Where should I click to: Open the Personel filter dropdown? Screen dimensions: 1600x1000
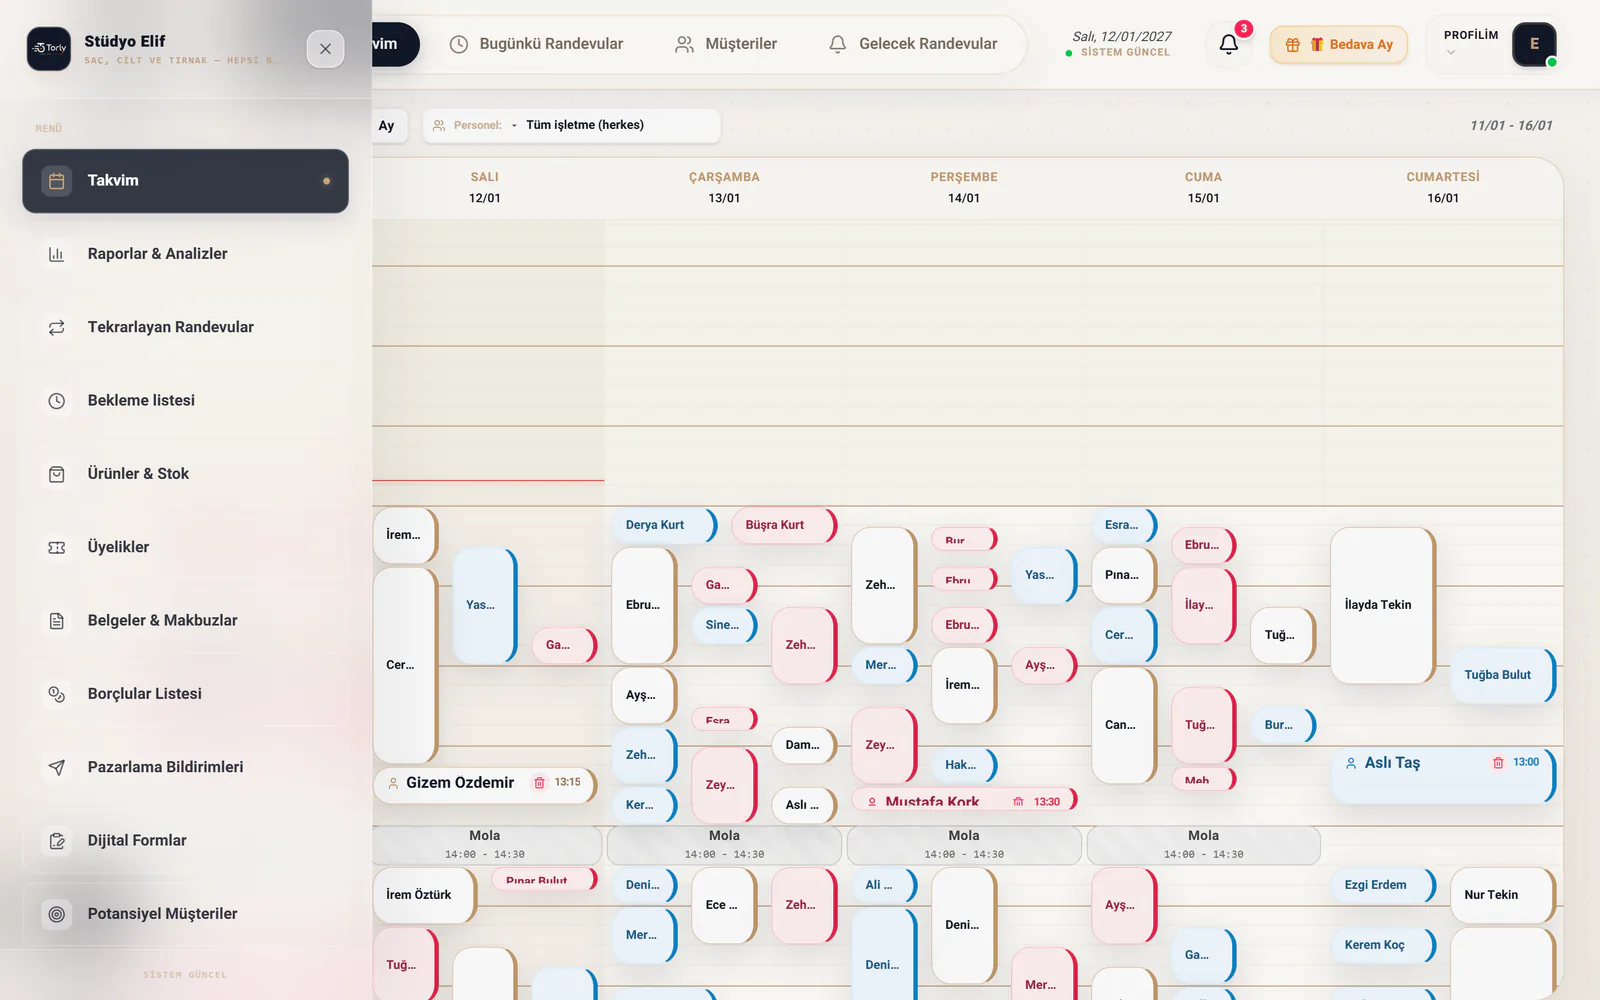(x=571, y=126)
